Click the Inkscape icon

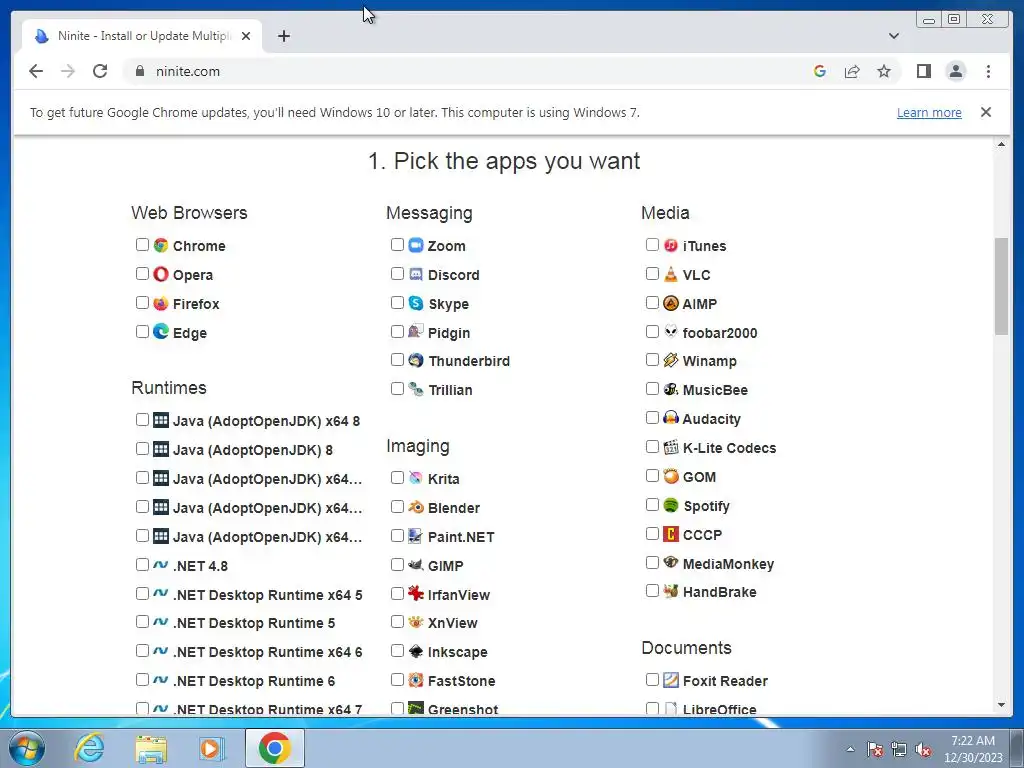pyautogui.click(x=416, y=651)
